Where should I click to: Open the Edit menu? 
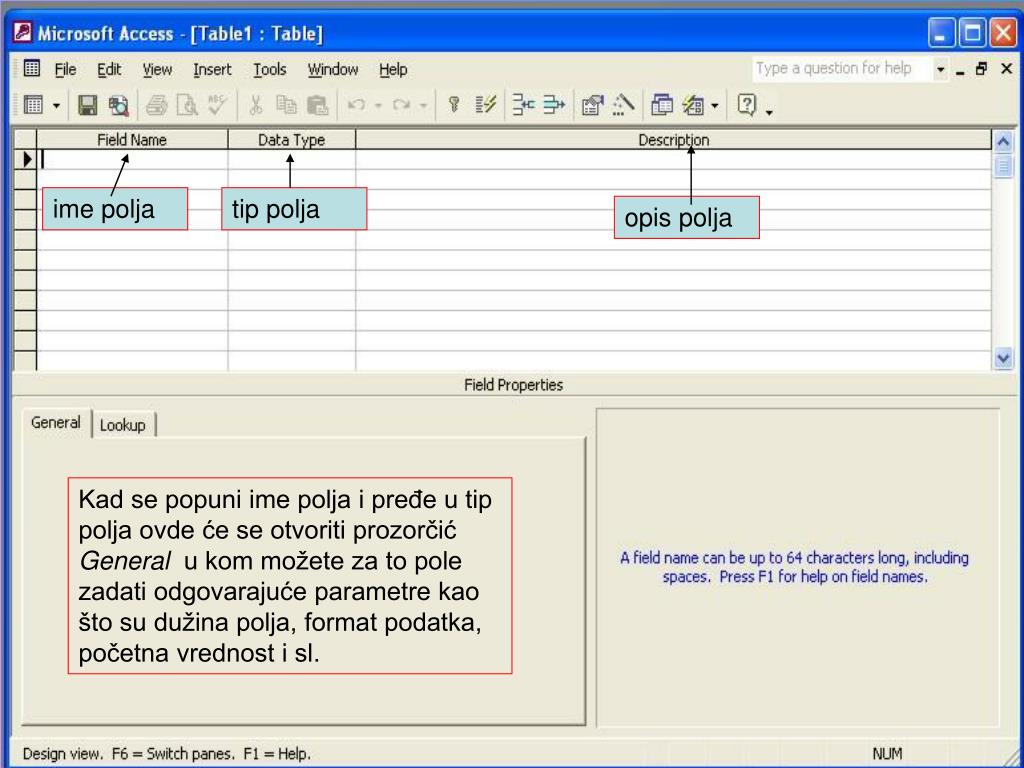[109, 69]
